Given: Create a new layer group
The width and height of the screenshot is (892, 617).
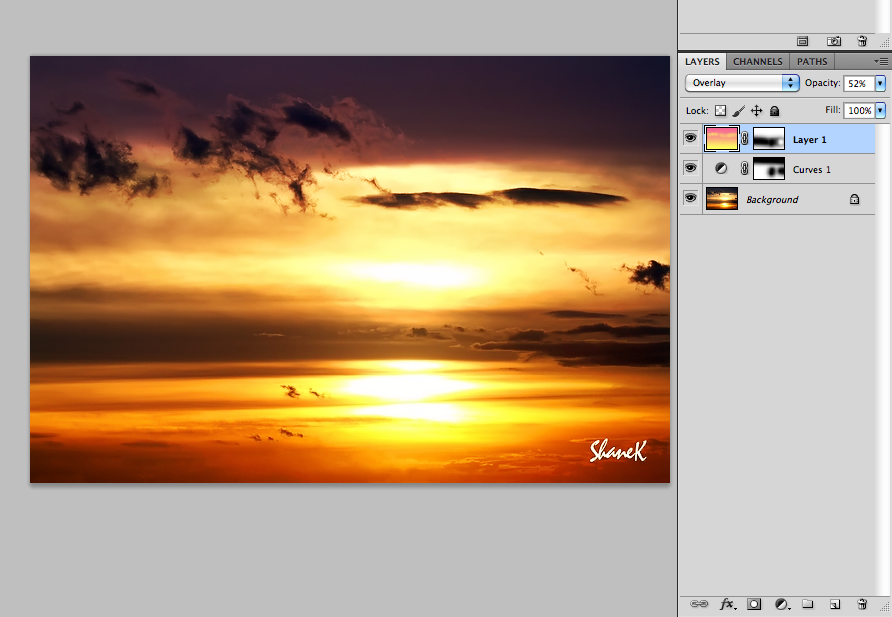Looking at the screenshot, I should [808, 604].
